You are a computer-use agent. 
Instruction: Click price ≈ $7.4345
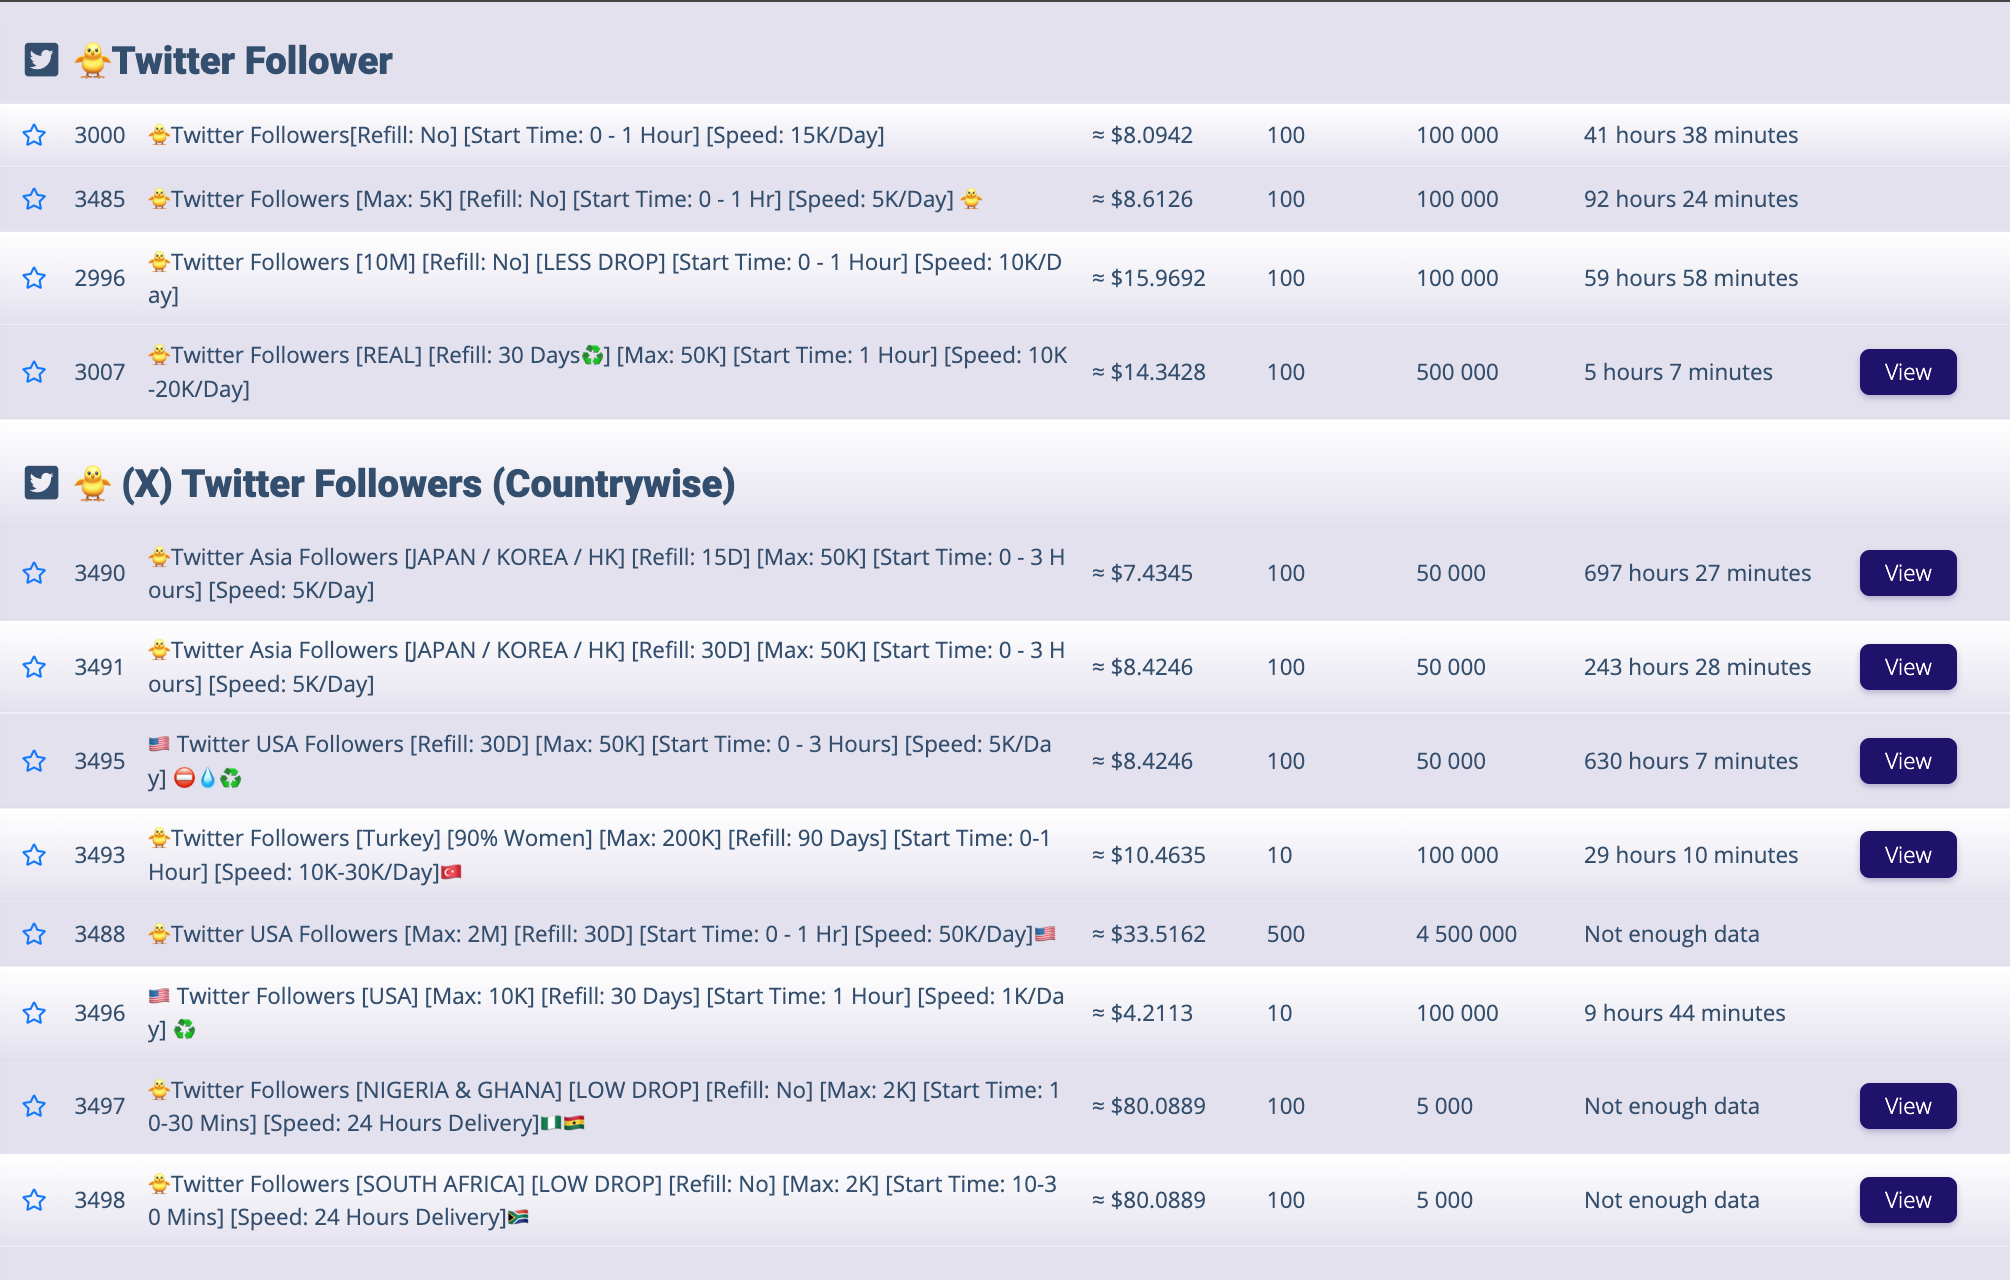pos(1142,573)
